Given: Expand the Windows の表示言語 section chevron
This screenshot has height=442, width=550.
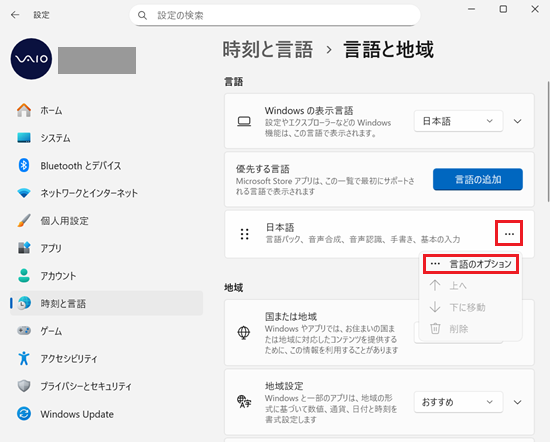Looking at the screenshot, I should 517,121.
